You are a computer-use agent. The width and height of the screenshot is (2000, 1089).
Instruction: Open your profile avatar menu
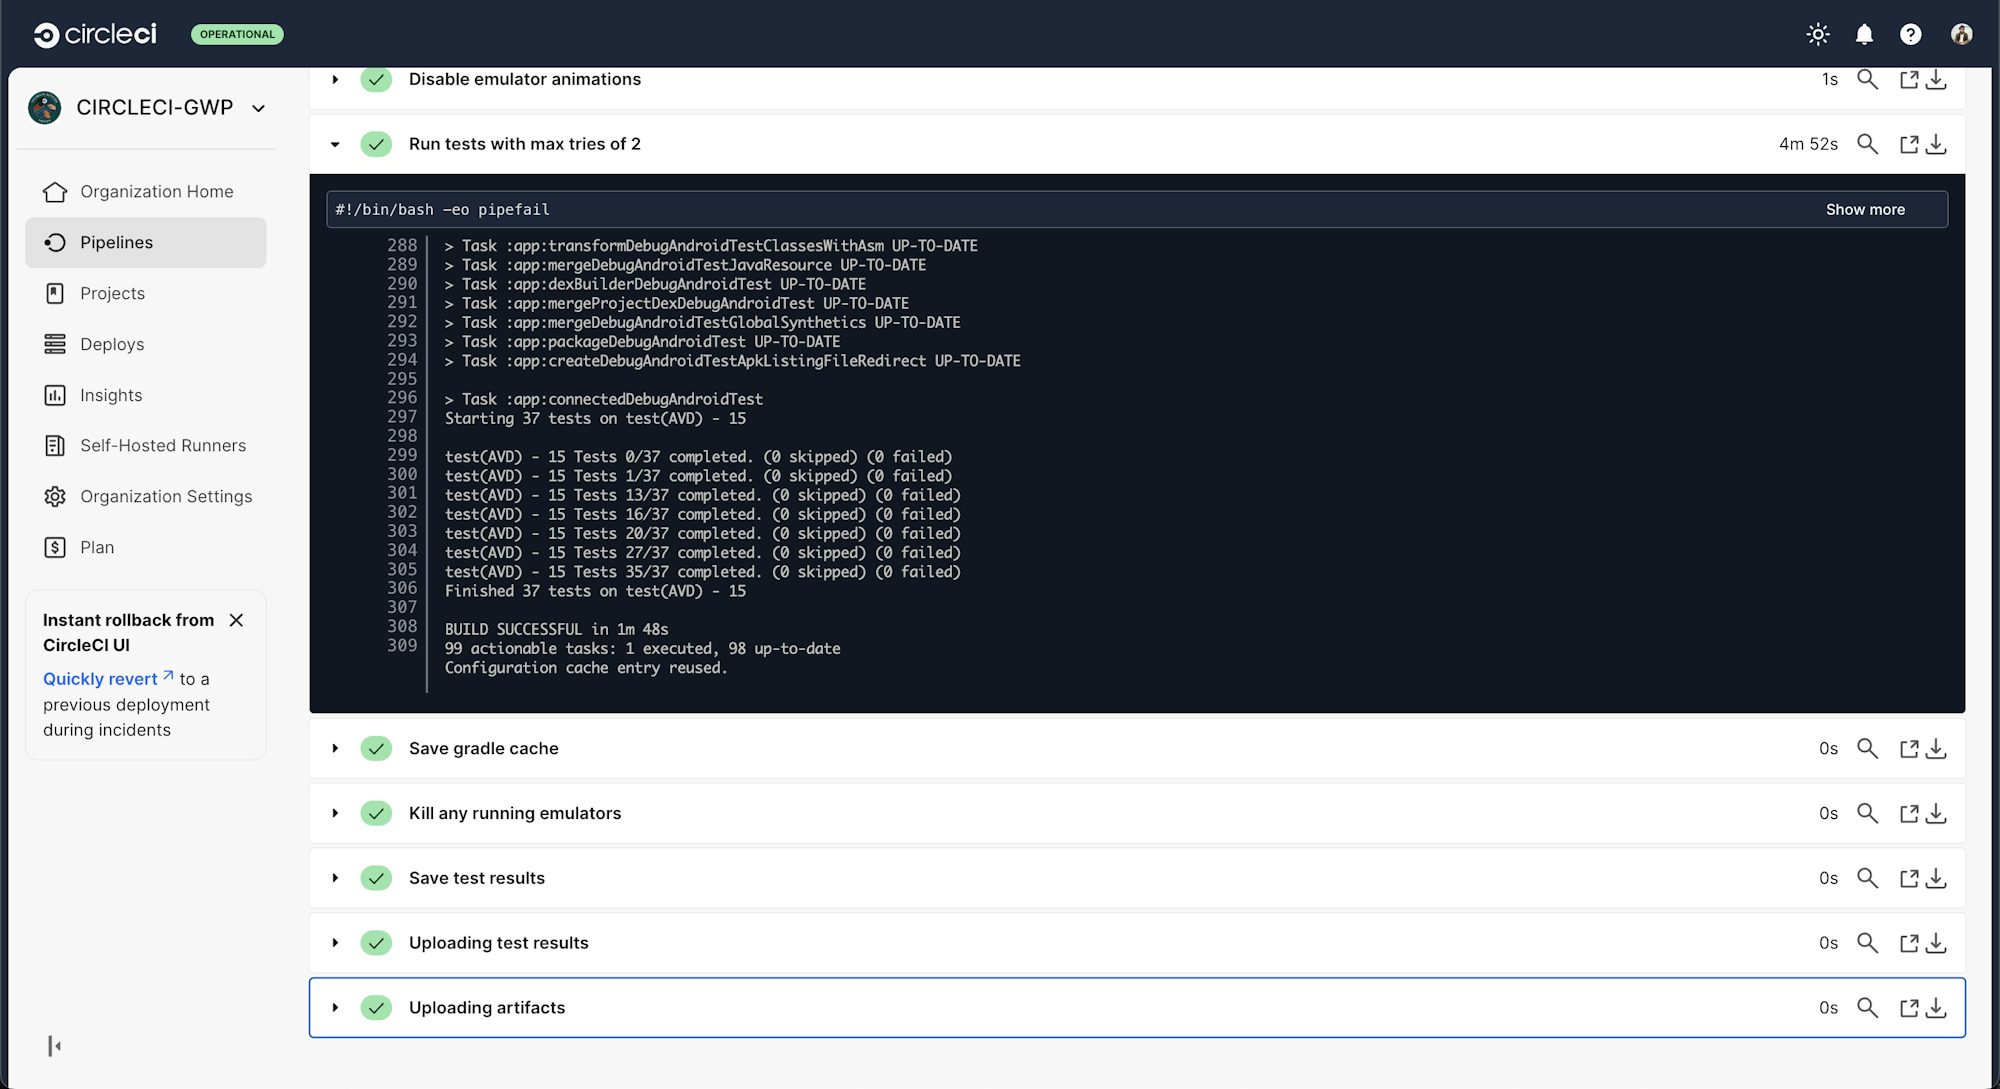pos(1961,33)
